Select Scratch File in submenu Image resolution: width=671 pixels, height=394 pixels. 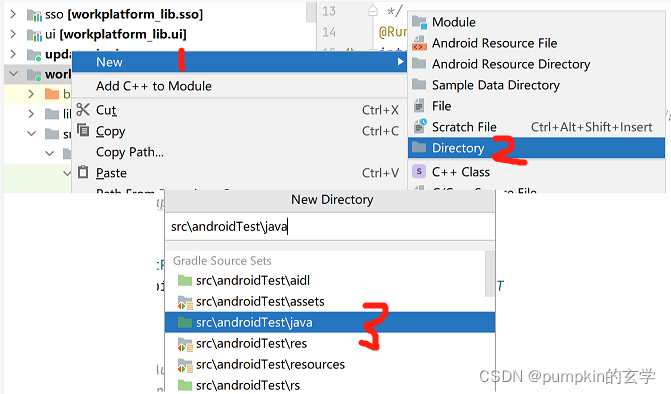(537, 127)
